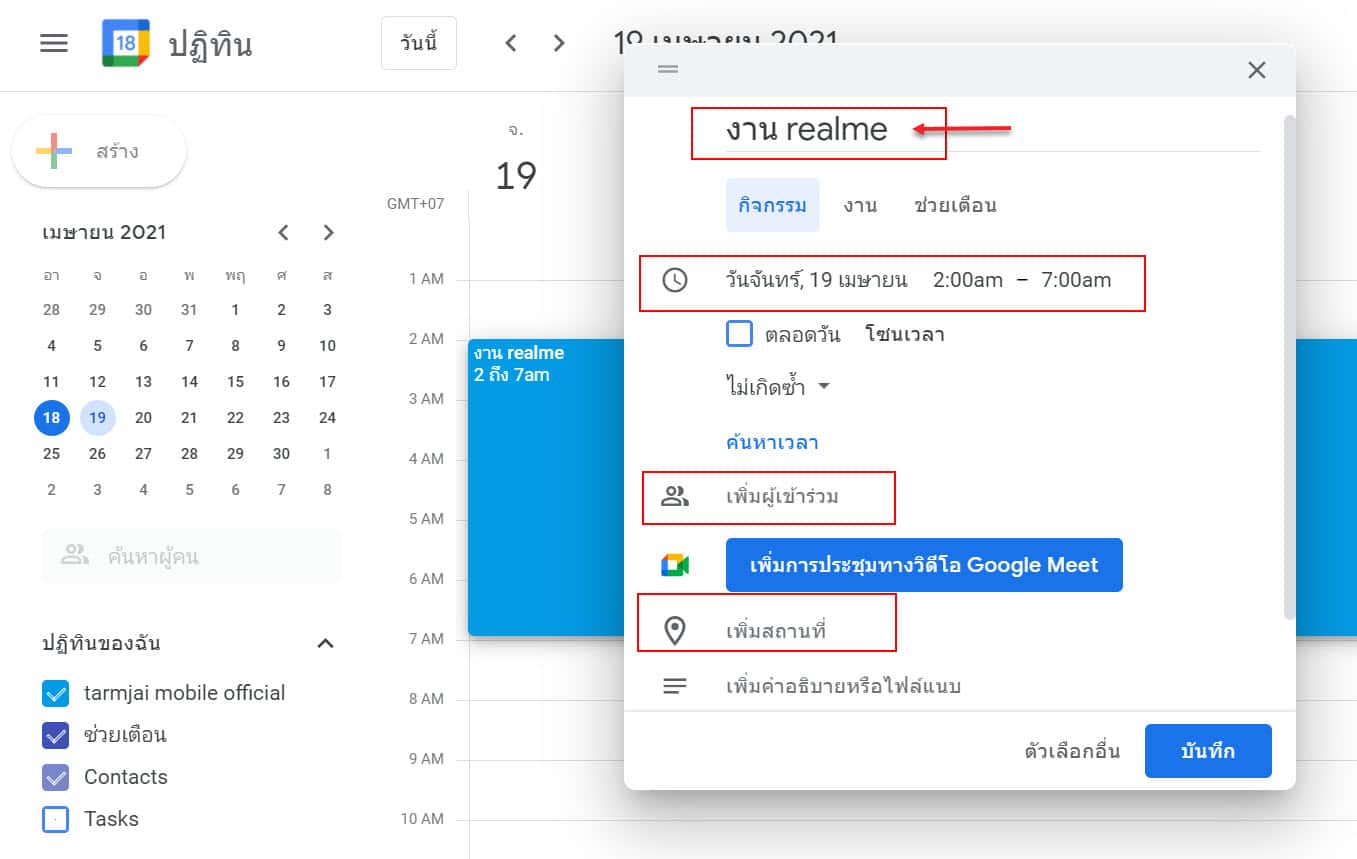Open the main hamburger menu
The height and width of the screenshot is (859, 1357).
pos(53,44)
